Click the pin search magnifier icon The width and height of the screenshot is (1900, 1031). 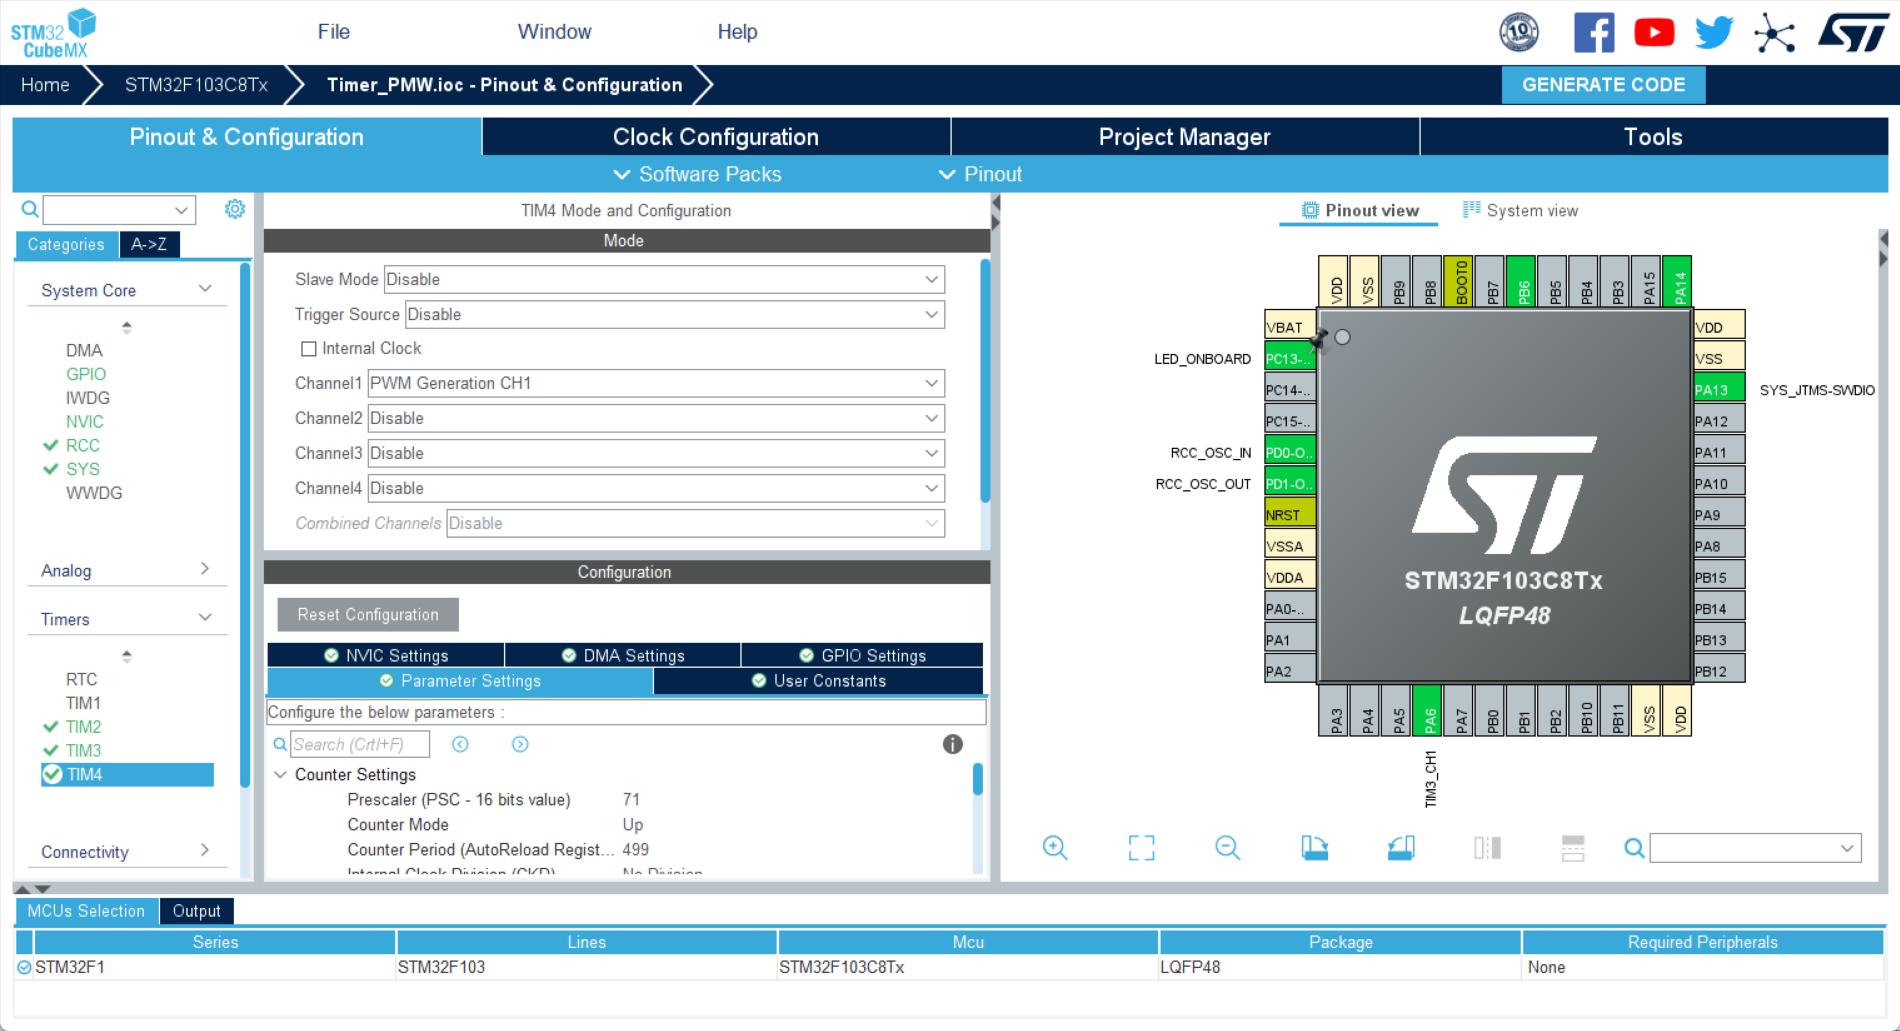[1634, 848]
